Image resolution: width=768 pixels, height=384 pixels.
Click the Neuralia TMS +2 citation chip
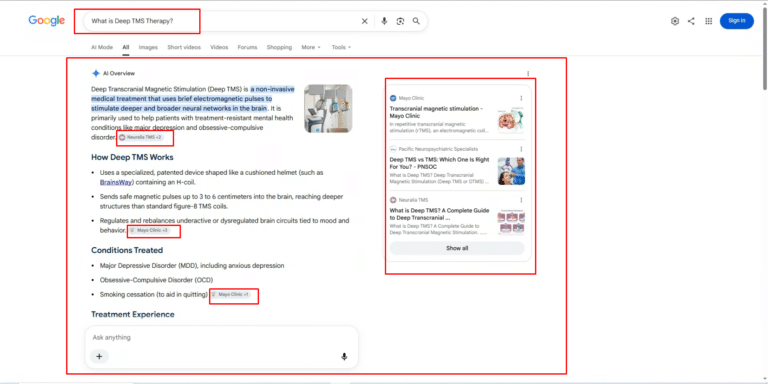[x=142, y=138]
